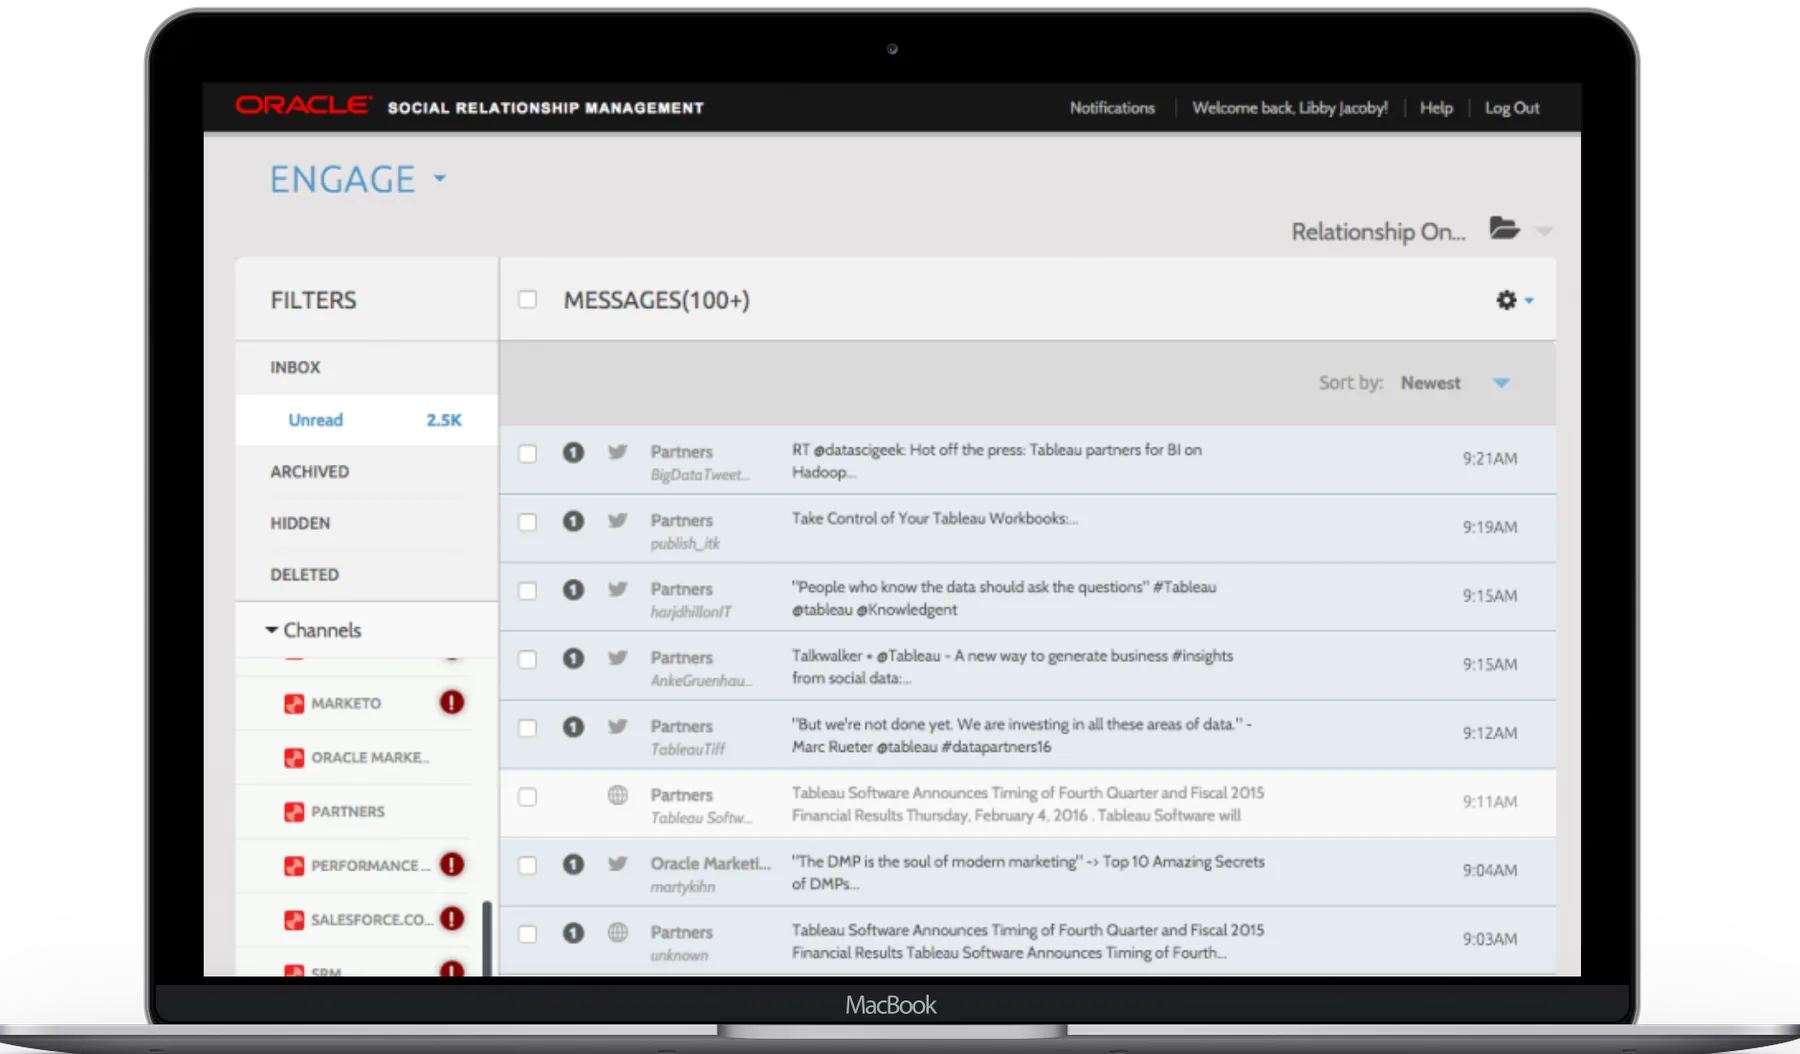Click the red alert icon beside MARKETO
The width and height of the screenshot is (1800, 1054).
pyautogui.click(x=452, y=702)
